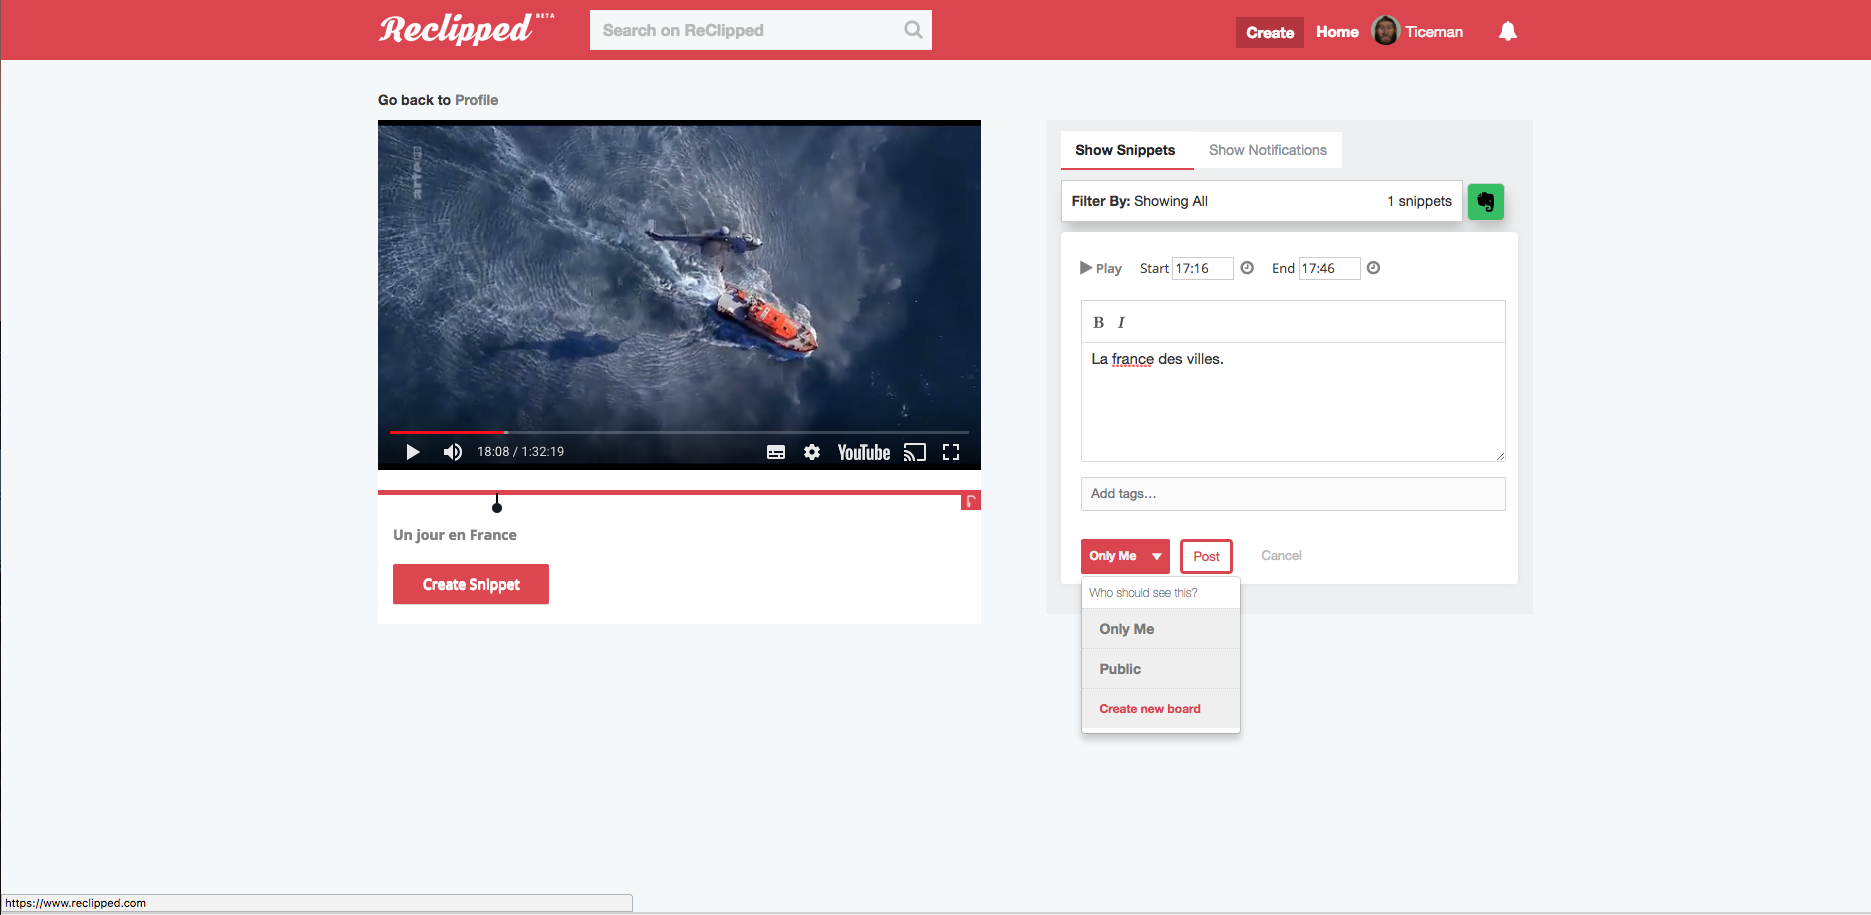Image resolution: width=1871 pixels, height=915 pixels.
Task: Go to Home link
Action: pyautogui.click(x=1337, y=32)
